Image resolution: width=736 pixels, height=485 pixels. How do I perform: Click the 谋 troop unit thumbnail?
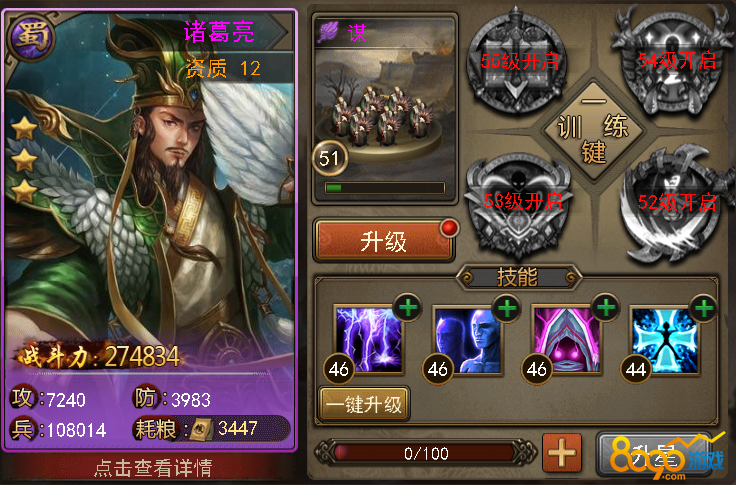(x=385, y=108)
